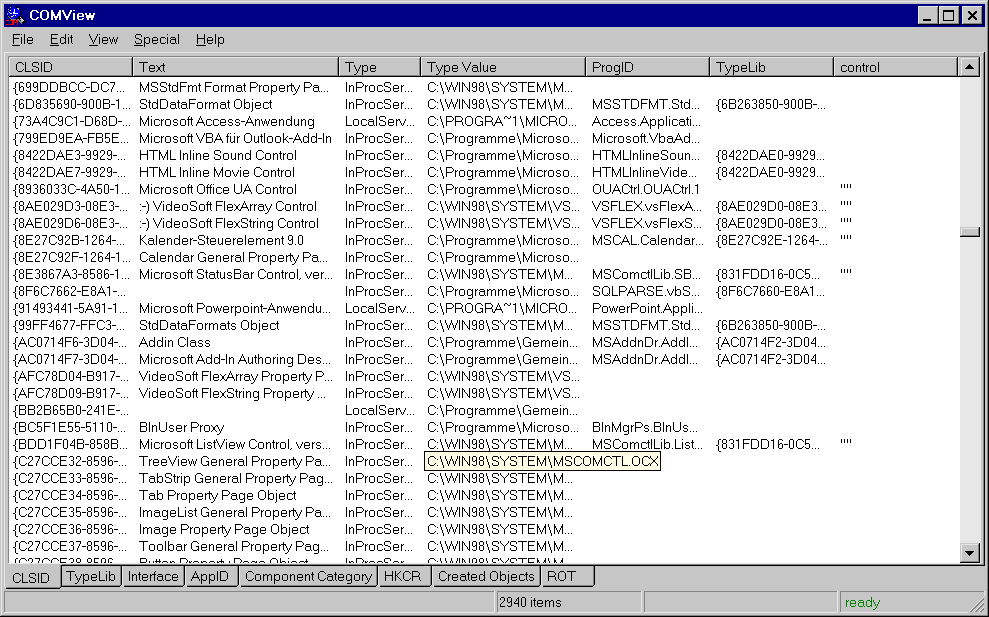Select the Microsoft Office UA Control row
989x617 pixels.
[x=484, y=190]
